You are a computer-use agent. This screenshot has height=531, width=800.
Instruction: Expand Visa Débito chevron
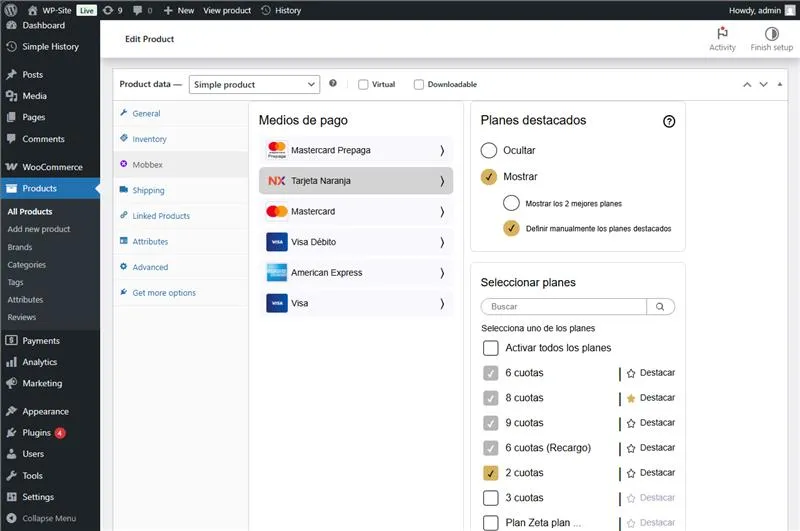coord(442,242)
